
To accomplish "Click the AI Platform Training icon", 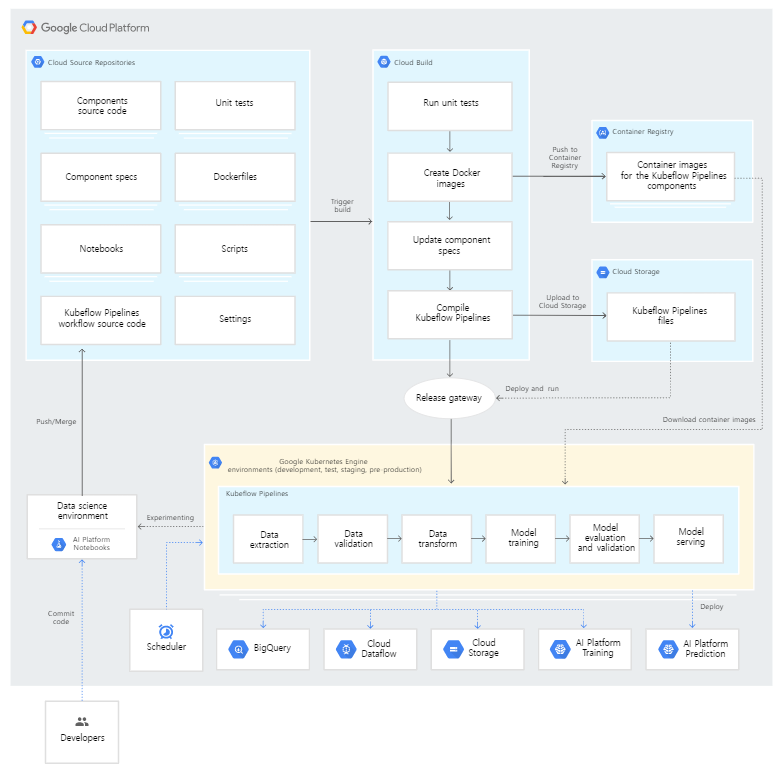I will [x=560, y=649].
